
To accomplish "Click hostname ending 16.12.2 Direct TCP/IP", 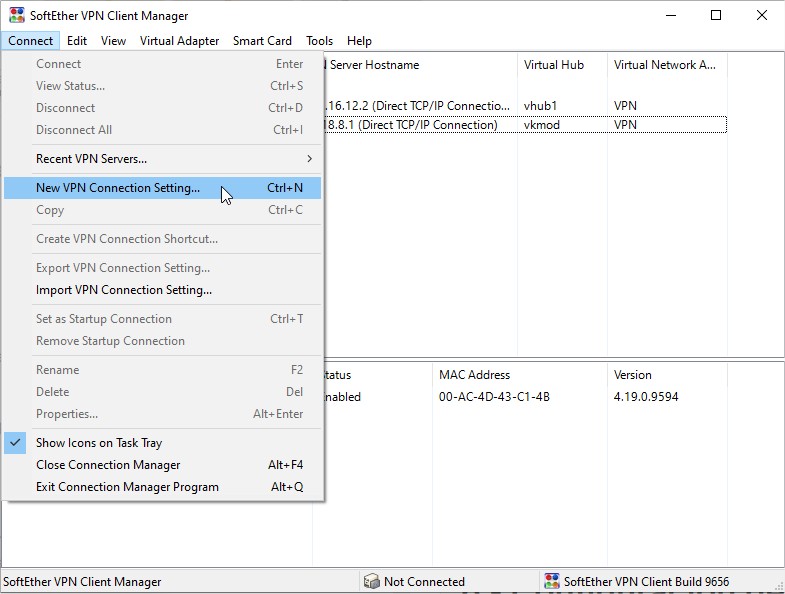I will [417, 106].
